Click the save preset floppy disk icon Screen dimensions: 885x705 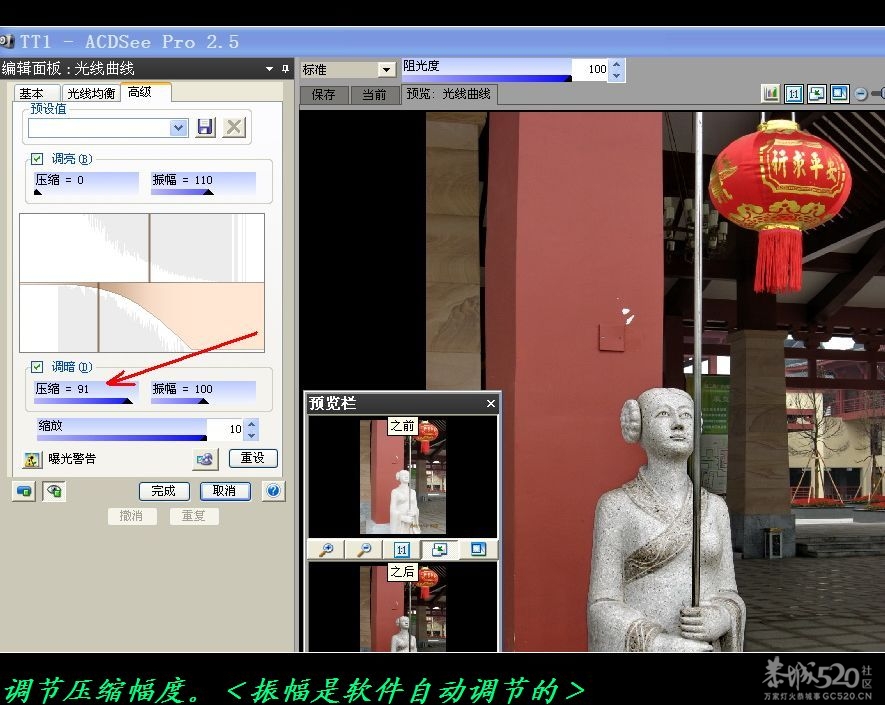click(205, 127)
